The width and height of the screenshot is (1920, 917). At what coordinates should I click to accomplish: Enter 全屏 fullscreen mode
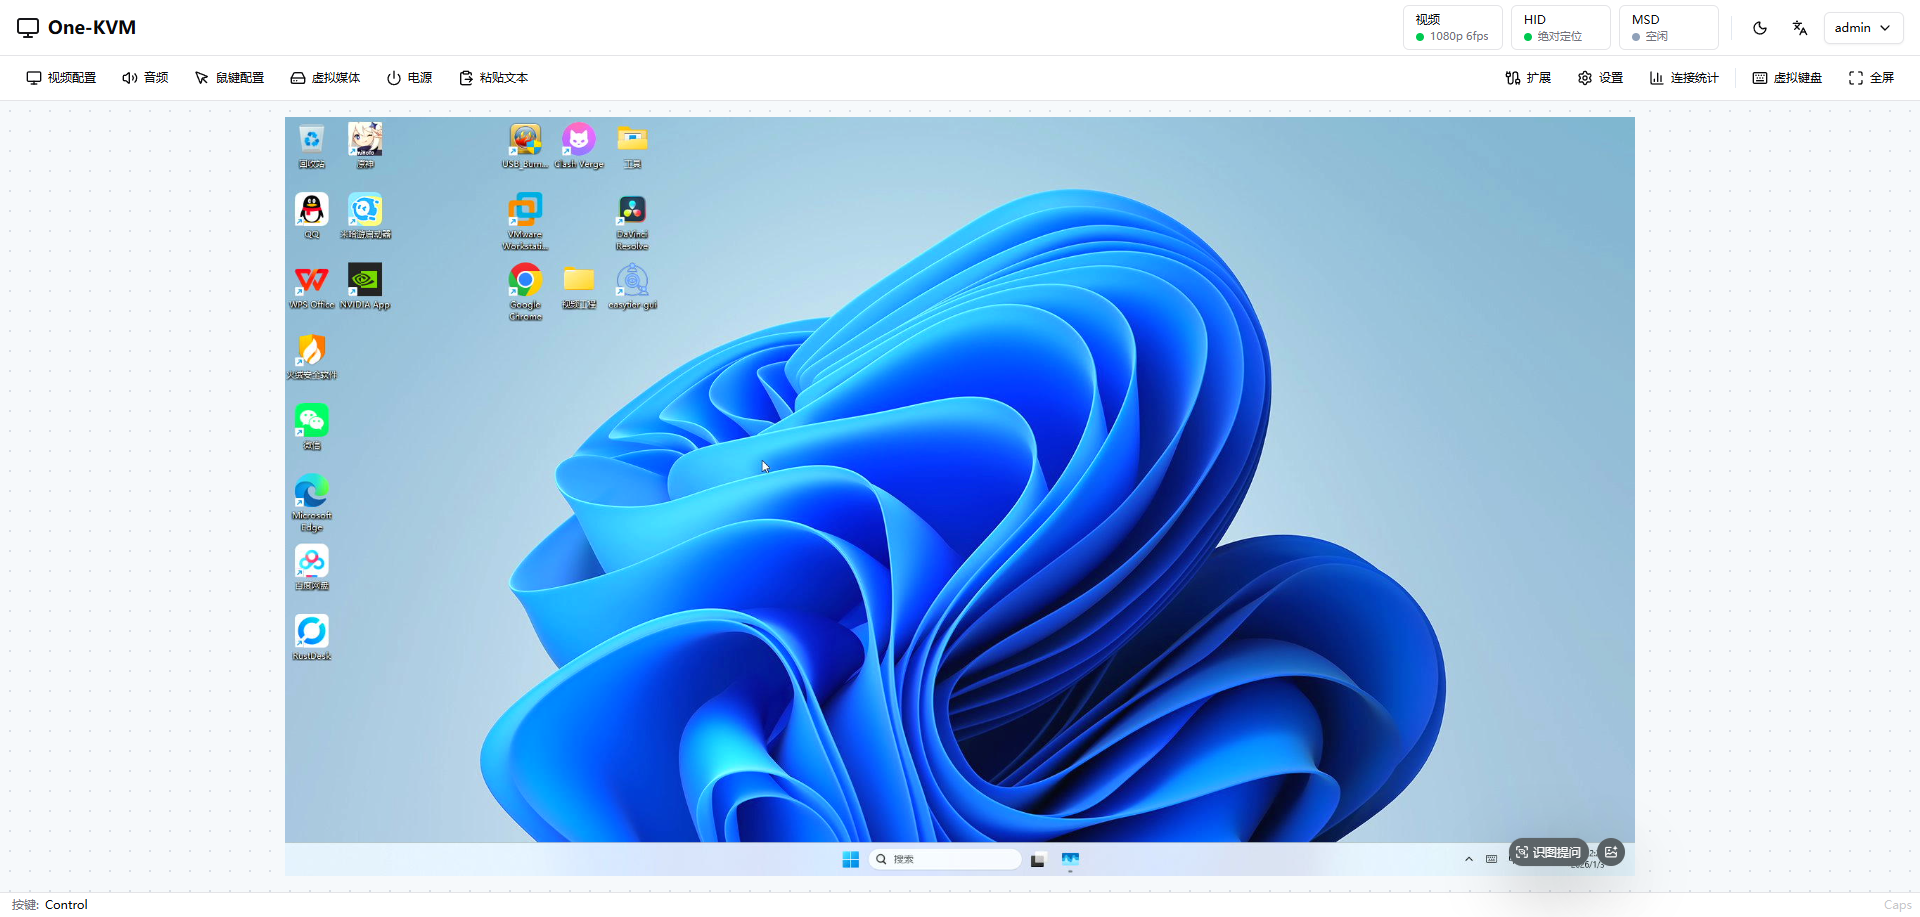click(x=1871, y=78)
